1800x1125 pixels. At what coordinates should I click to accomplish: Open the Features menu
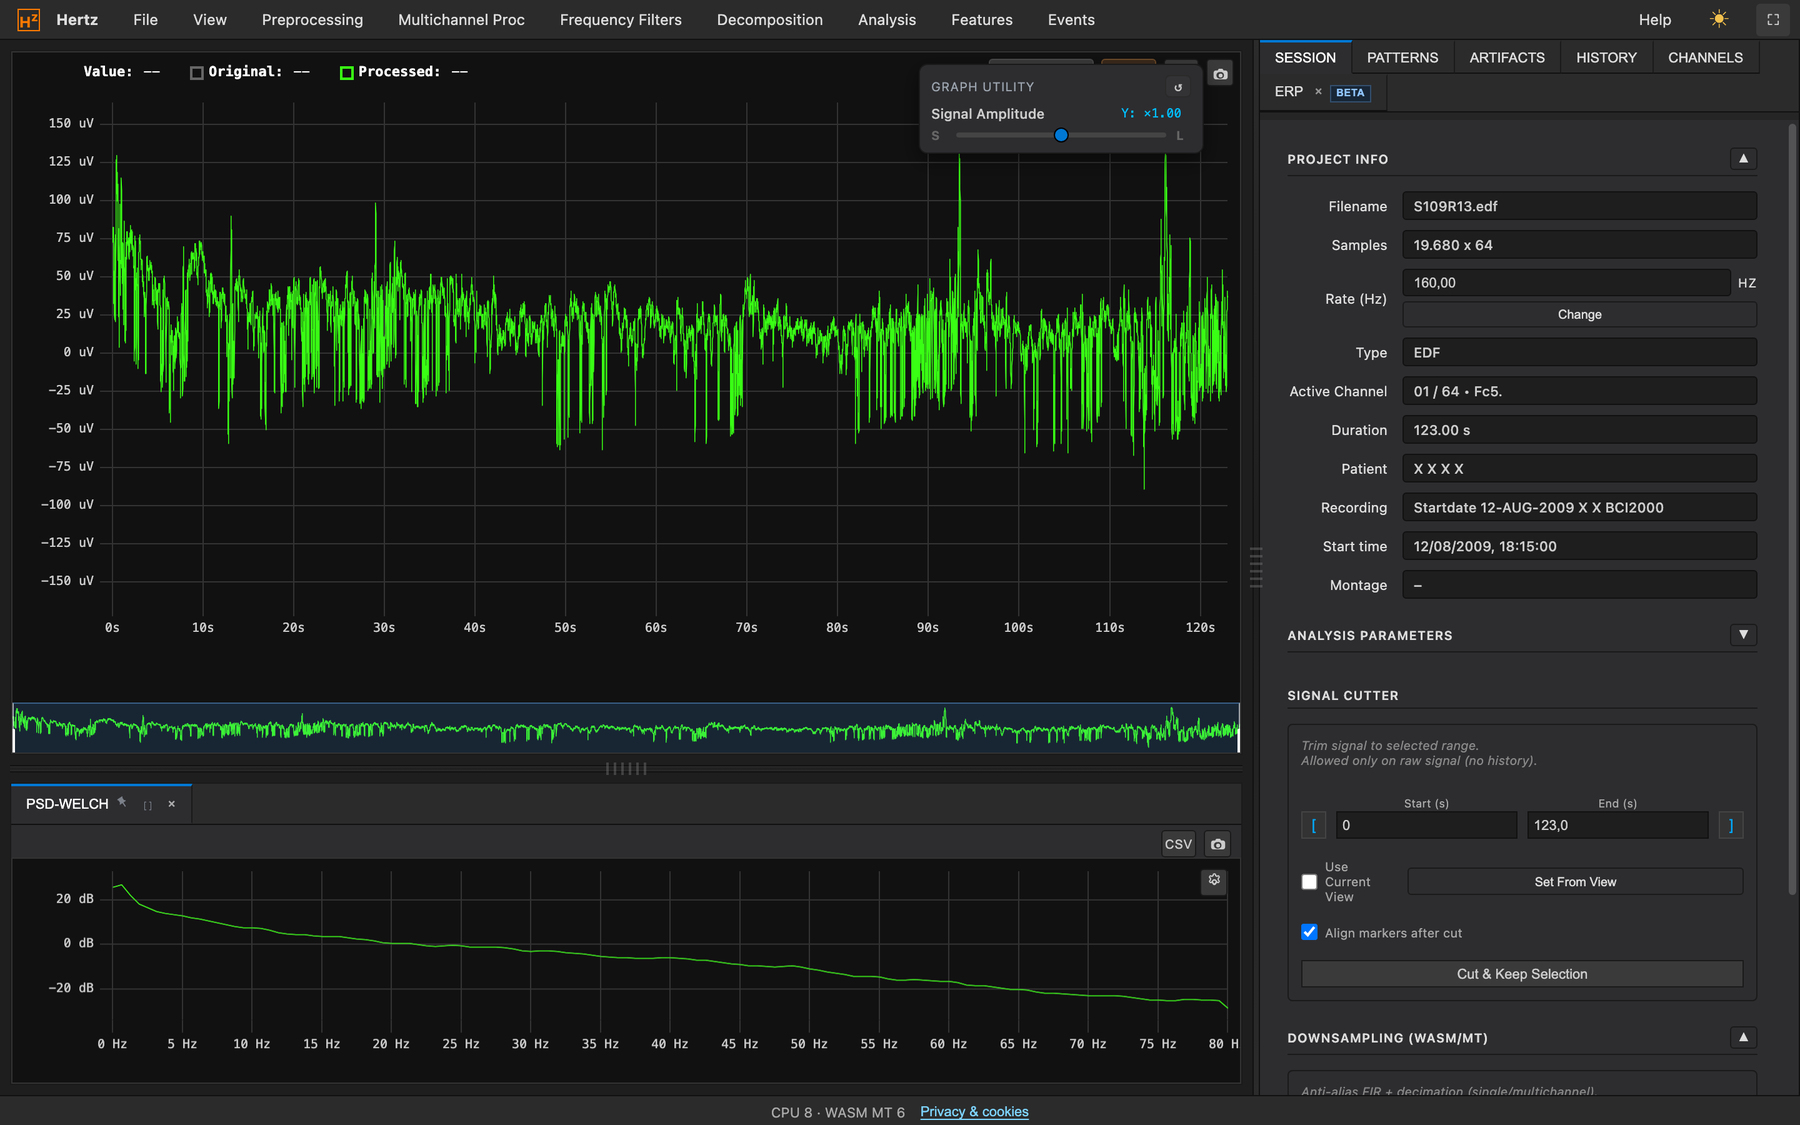point(982,20)
